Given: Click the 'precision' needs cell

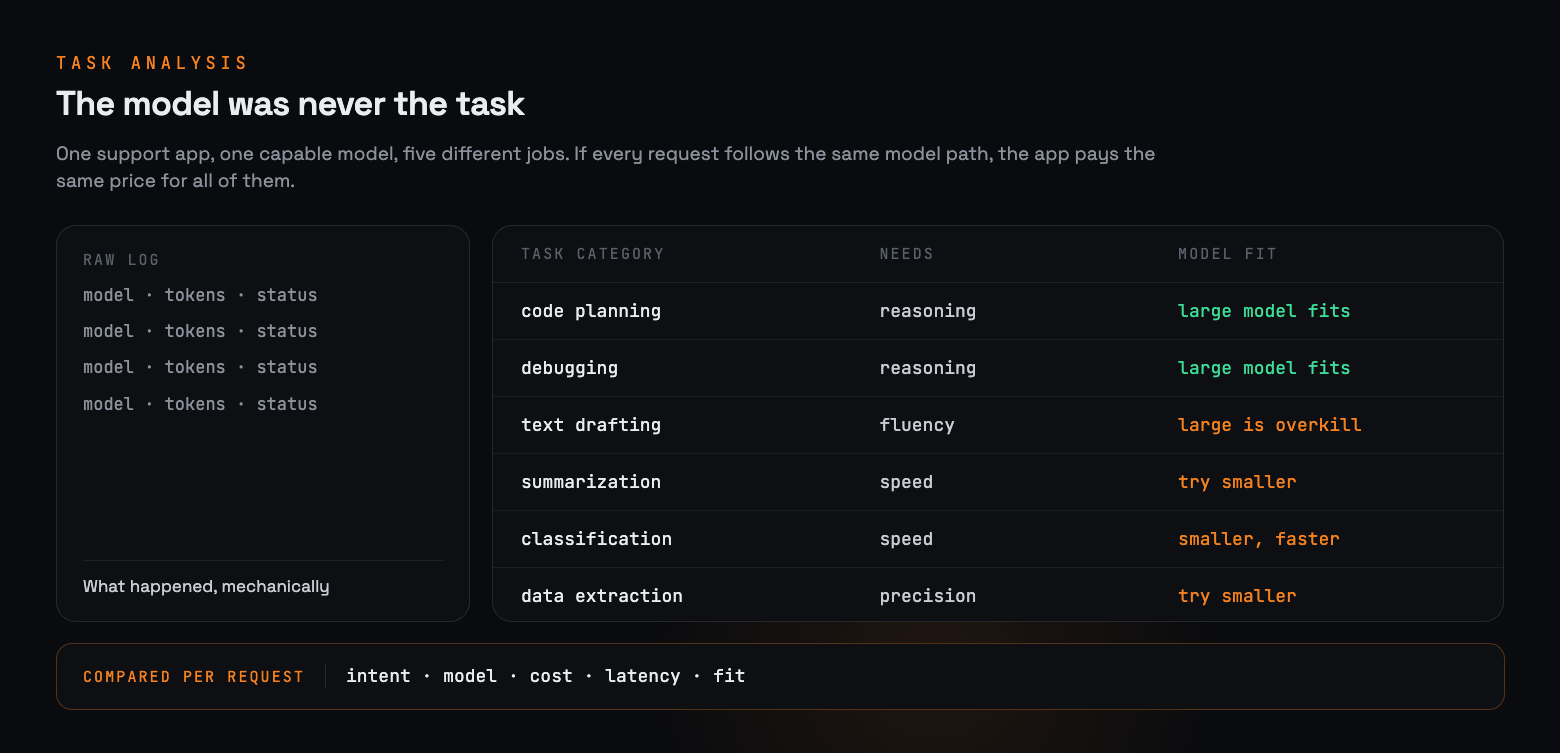Looking at the screenshot, I should tap(928, 596).
